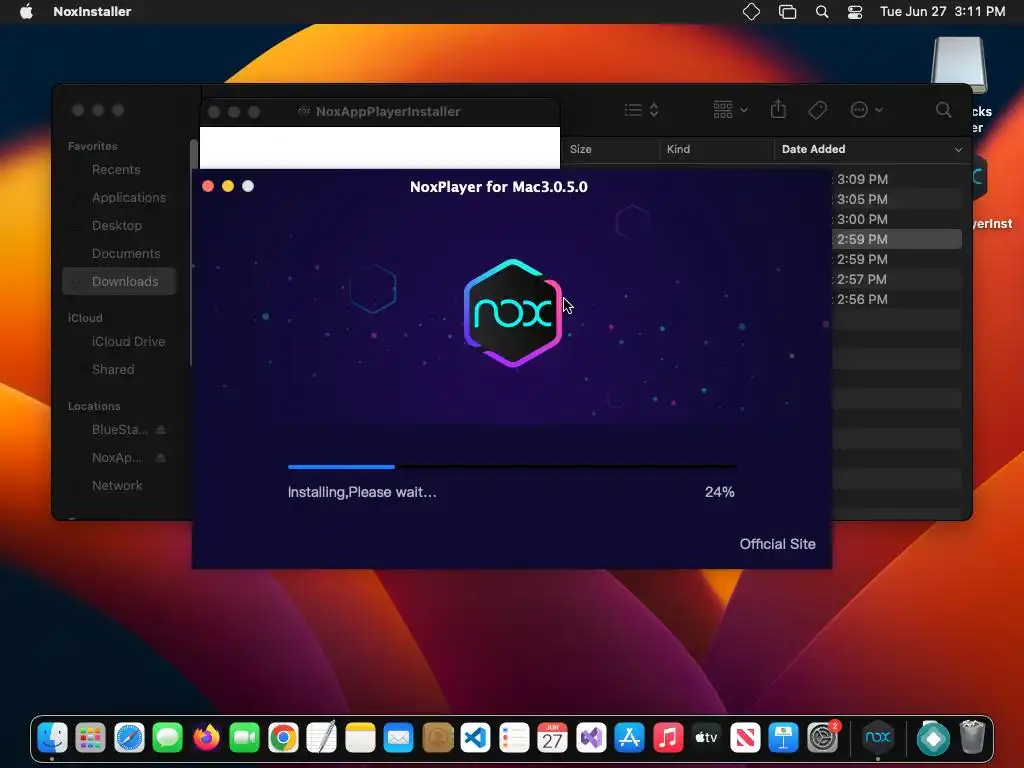Launch Visual Studio purple icon in dock
The image size is (1024, 768).
591,738
